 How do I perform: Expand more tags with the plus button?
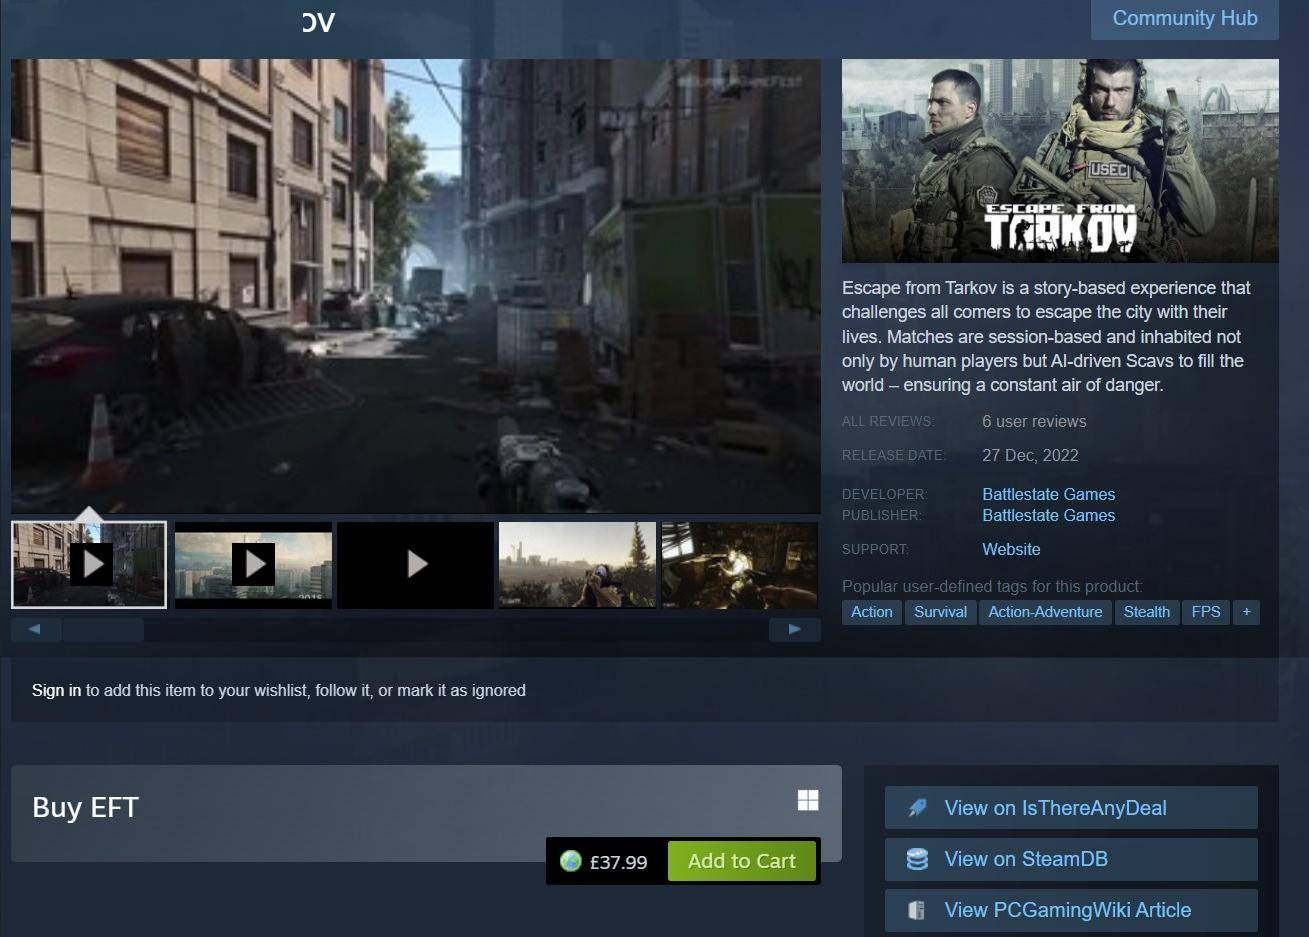[x=1246, y=612]
